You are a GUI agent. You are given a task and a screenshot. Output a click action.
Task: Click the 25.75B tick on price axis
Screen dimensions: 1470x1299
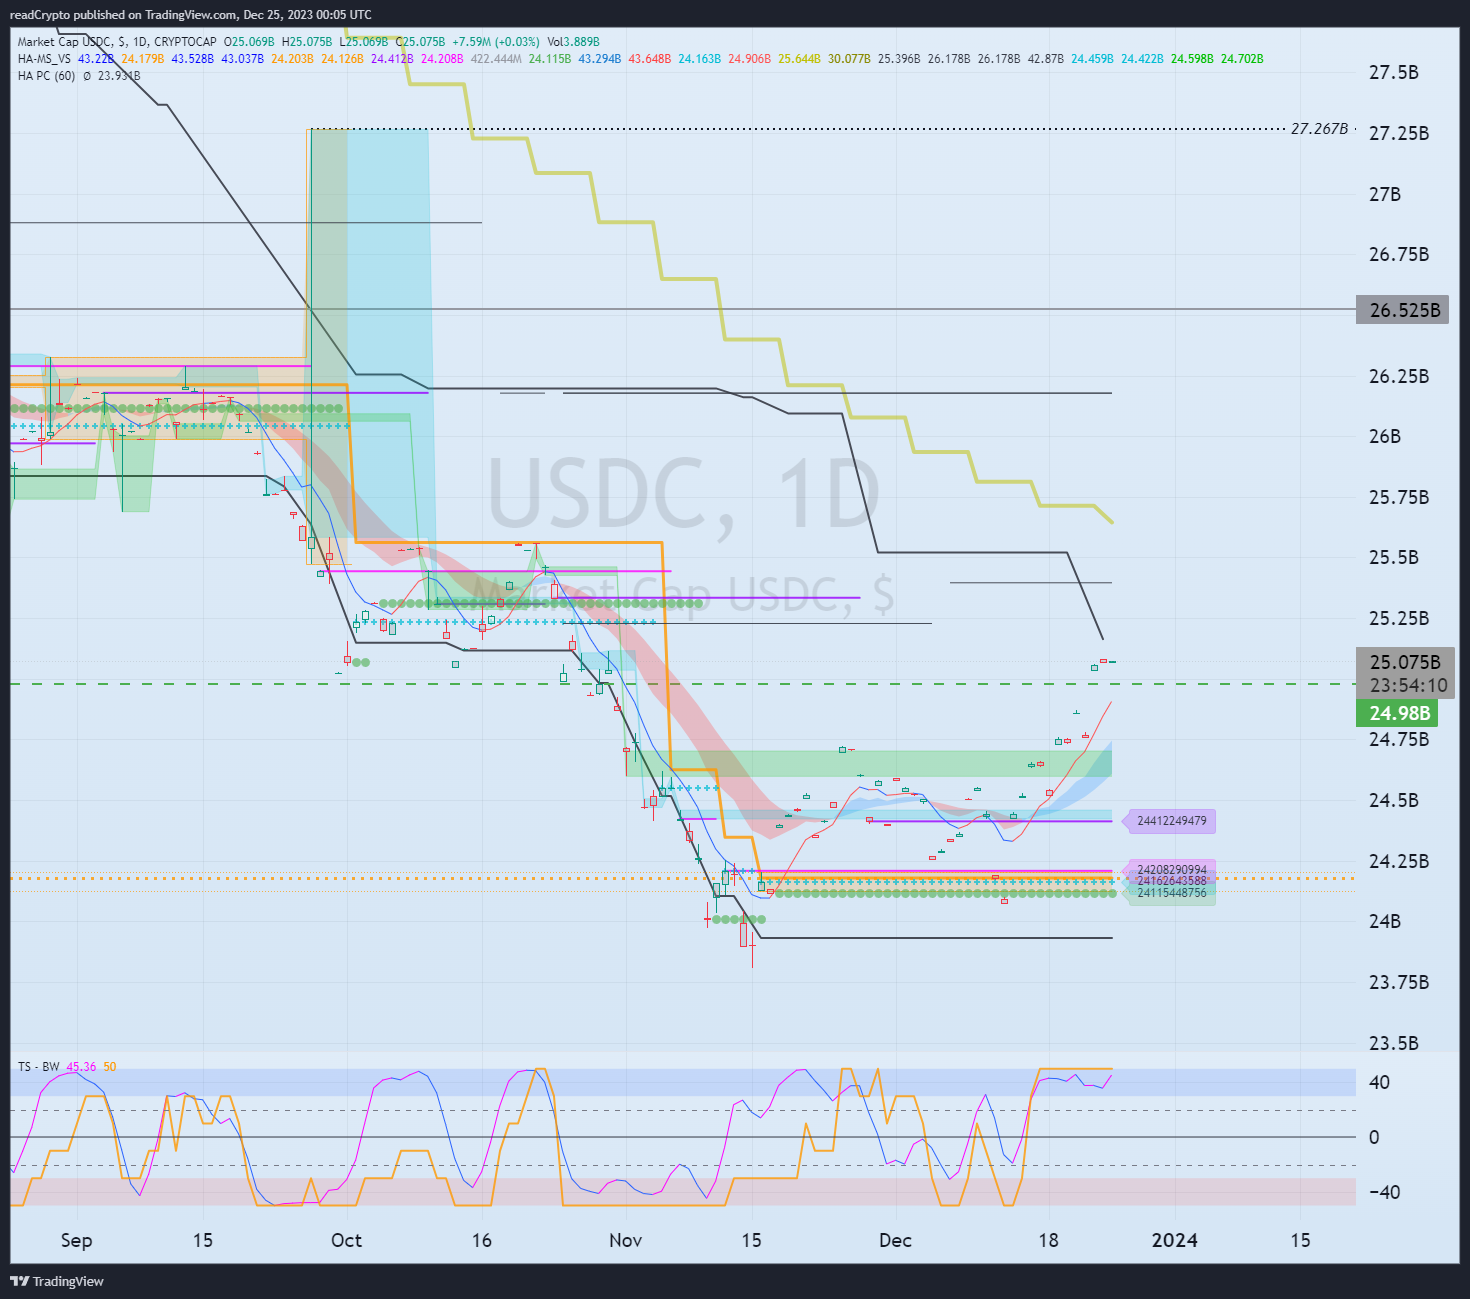tap(1398, 497)
